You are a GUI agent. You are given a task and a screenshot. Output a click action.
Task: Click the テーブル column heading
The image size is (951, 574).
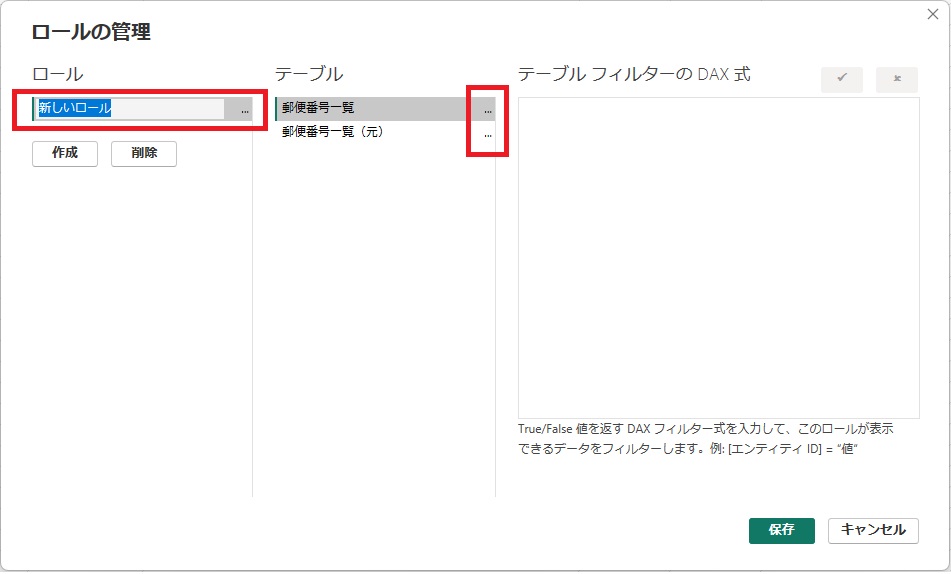pos(309,74)
